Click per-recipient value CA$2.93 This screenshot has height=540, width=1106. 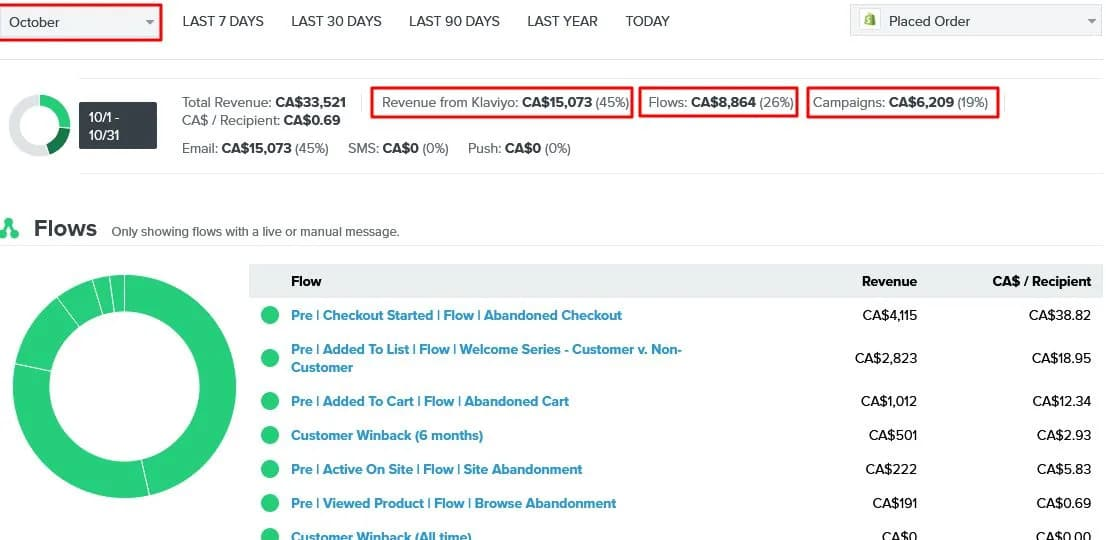[x=1064, y=435]
